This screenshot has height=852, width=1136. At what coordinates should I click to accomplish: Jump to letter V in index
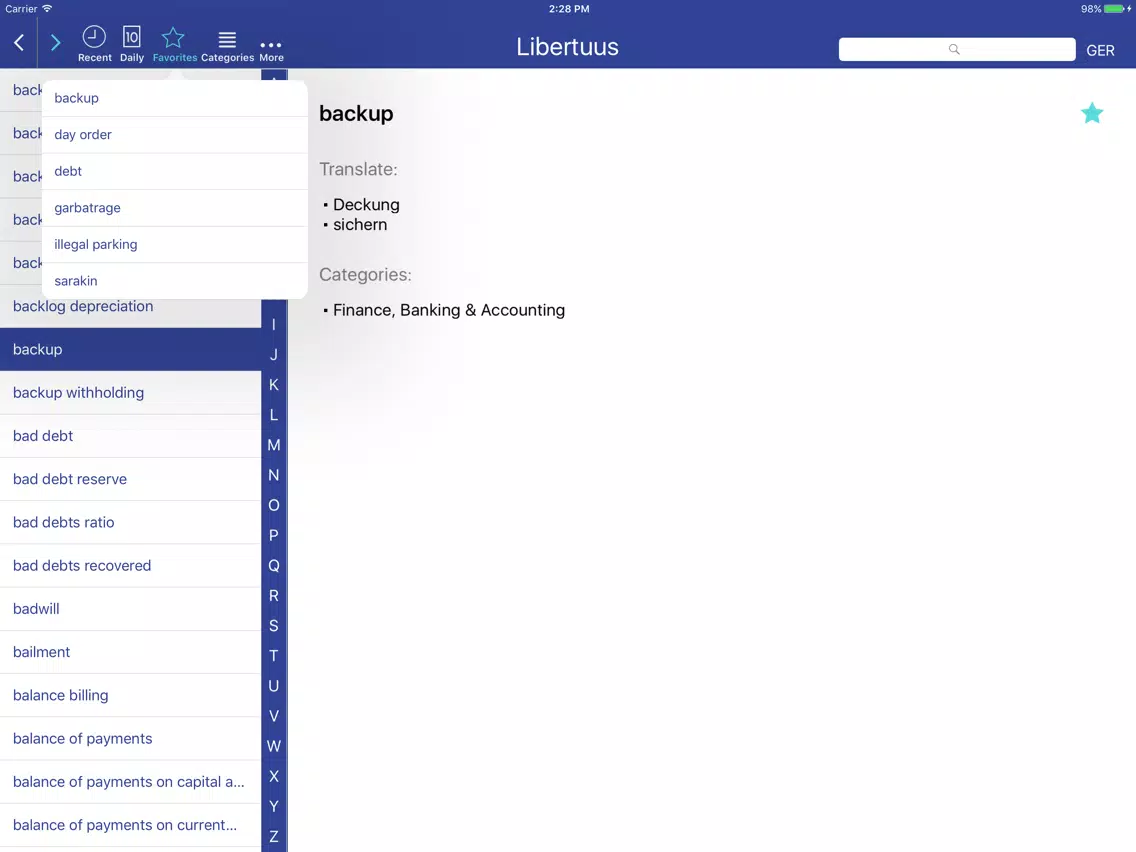coord(274,716)
